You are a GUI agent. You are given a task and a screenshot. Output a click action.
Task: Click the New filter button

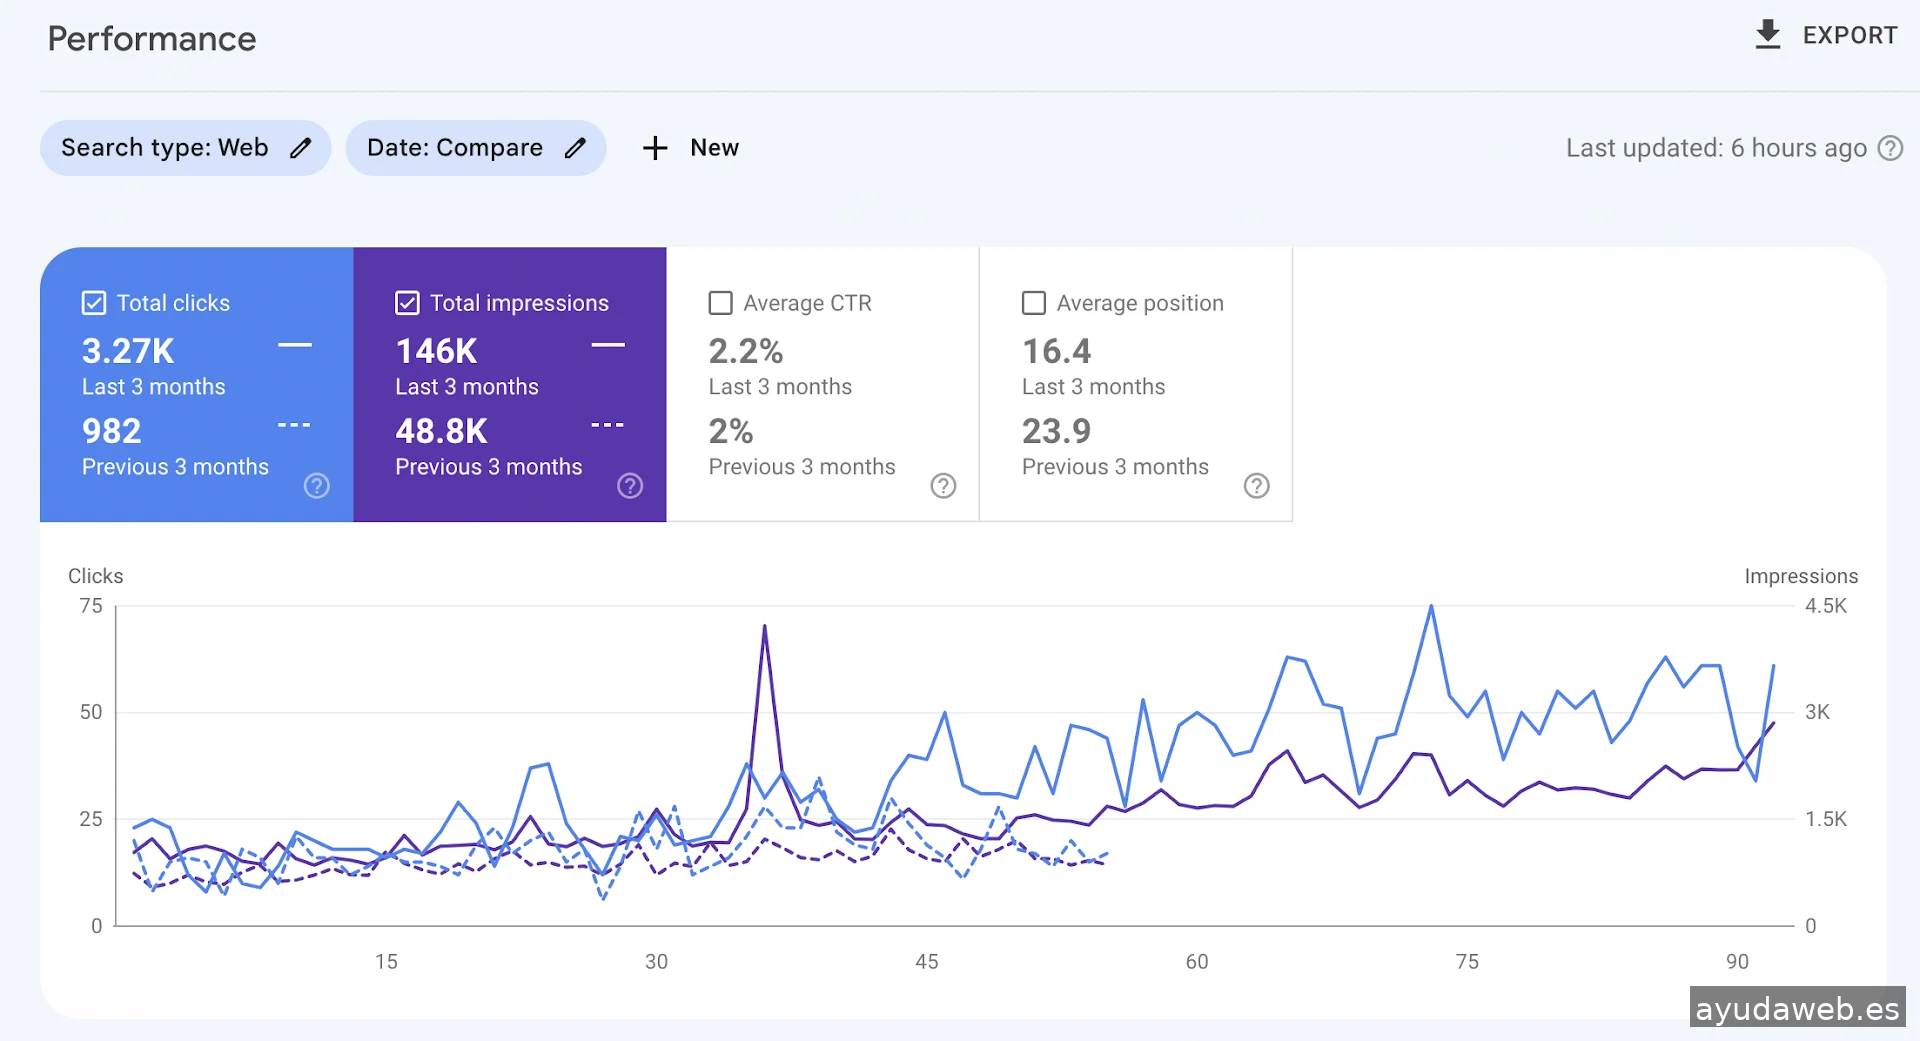[x=714, y=148]
